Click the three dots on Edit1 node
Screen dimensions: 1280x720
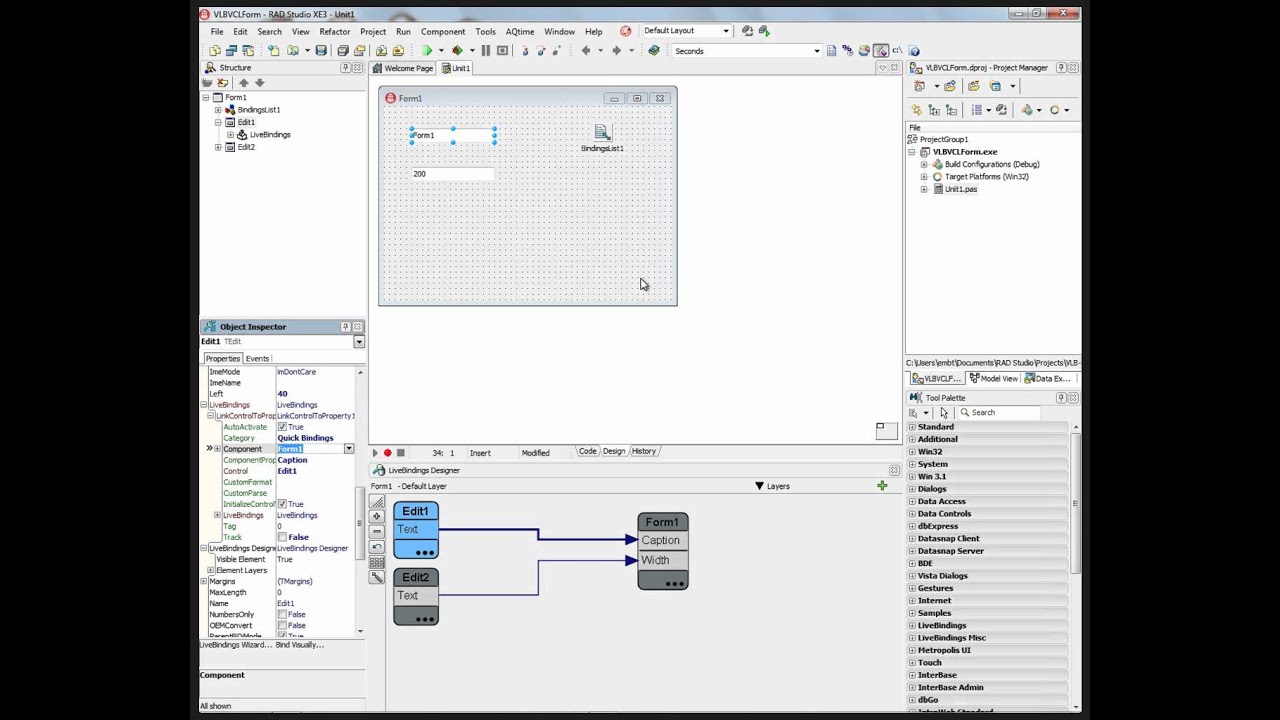tap(425, 552)
